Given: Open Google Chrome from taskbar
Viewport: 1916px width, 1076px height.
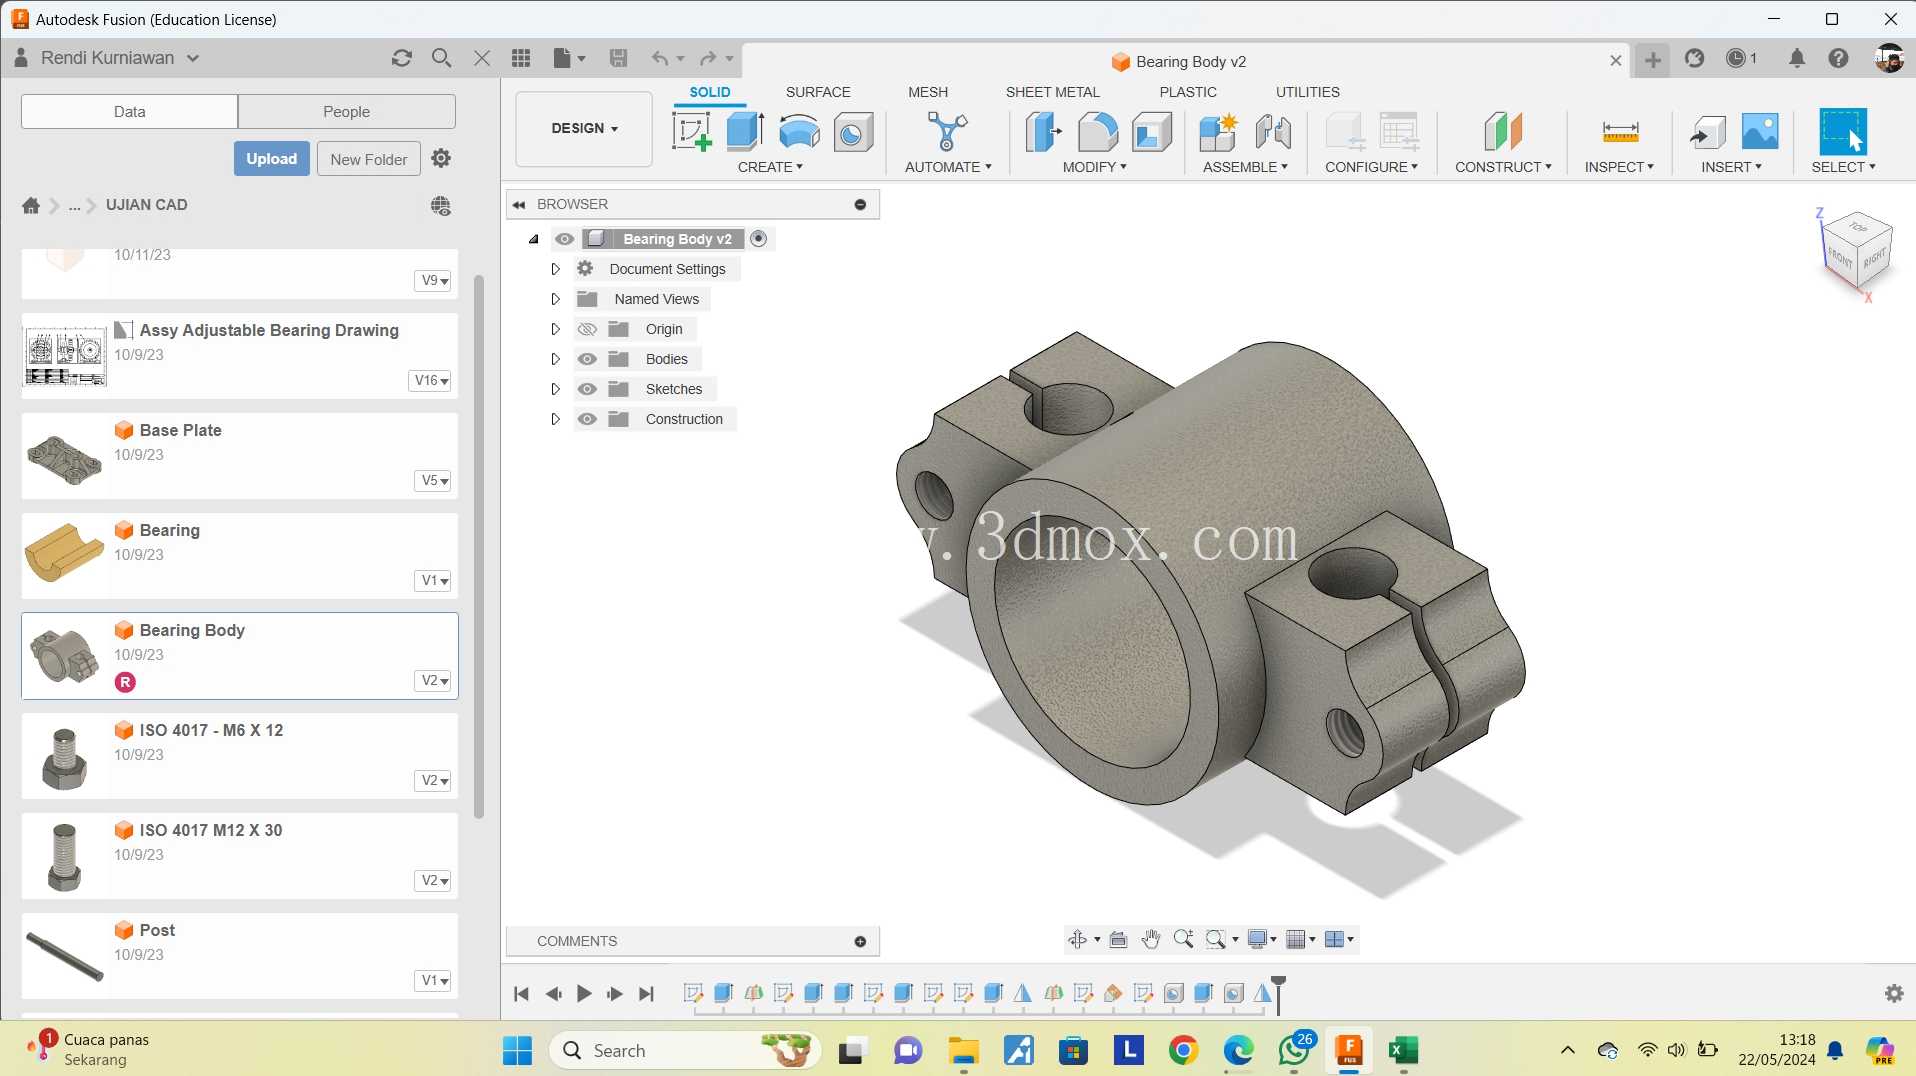Looking at the screenshot, I should [1183, 1050].
